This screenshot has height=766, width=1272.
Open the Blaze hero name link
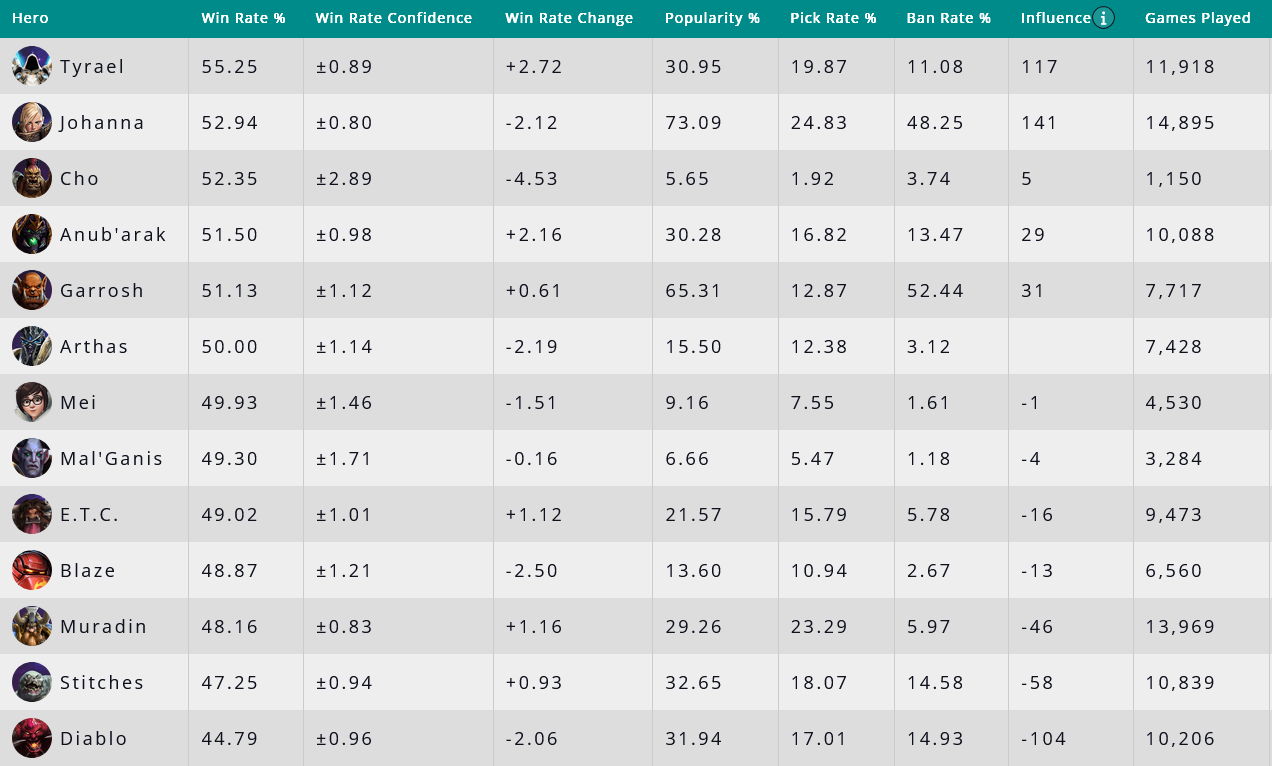click(x=88, y=571)
